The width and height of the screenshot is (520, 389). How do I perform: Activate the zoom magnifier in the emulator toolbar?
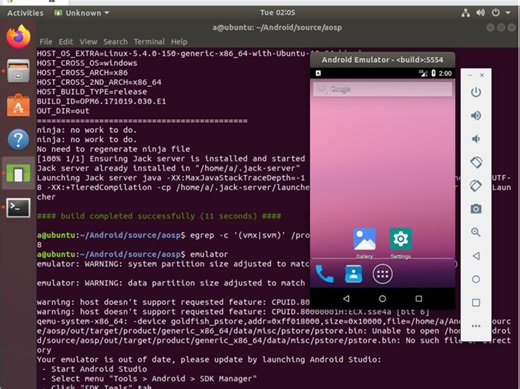pyautogui.click(x=476, y=232)
